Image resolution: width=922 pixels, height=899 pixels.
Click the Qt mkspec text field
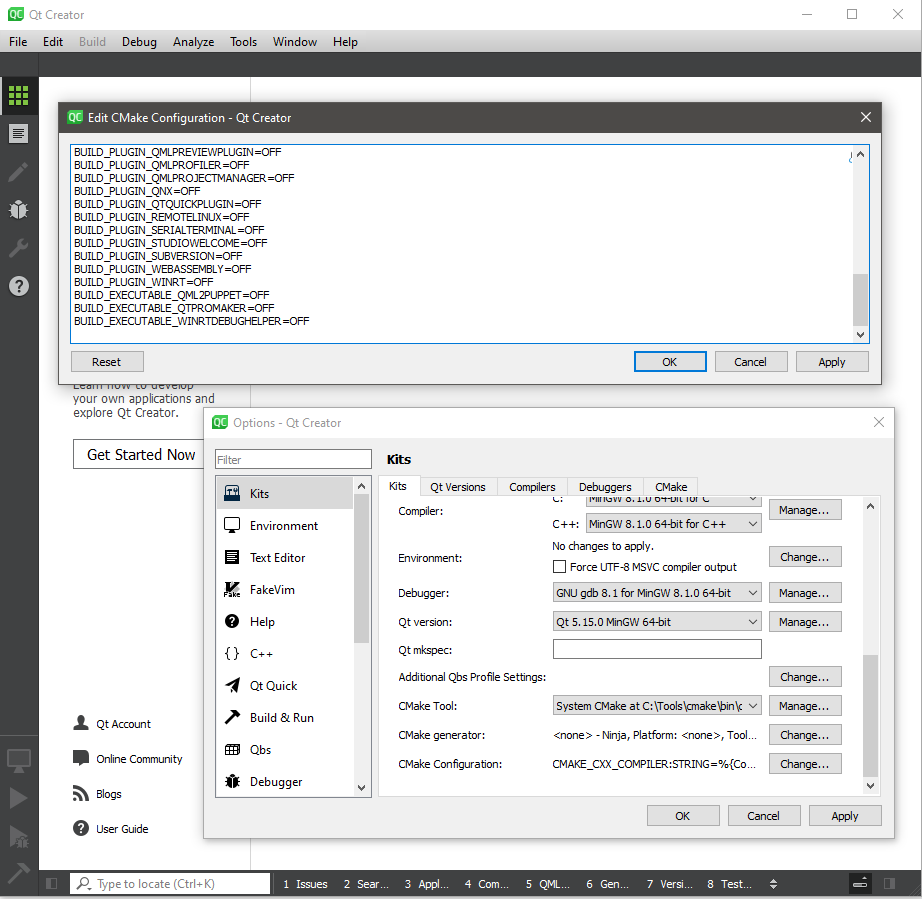pos(656,650)
